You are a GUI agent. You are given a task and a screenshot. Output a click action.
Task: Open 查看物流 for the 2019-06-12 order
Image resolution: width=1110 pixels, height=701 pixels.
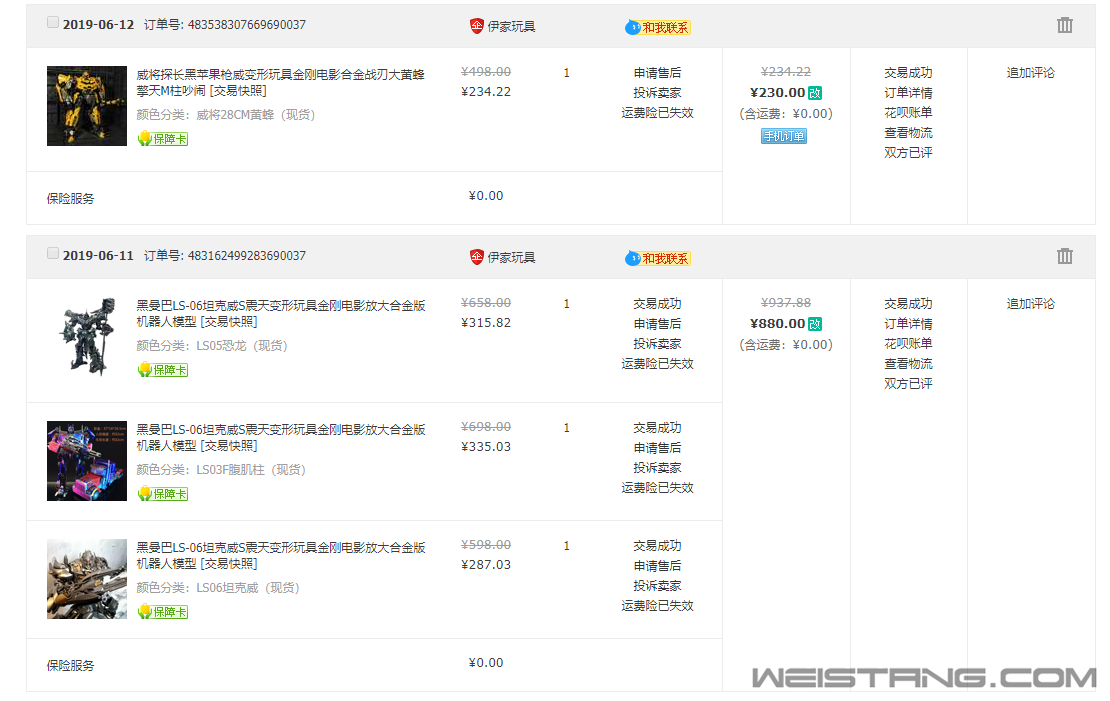(908, 132)
